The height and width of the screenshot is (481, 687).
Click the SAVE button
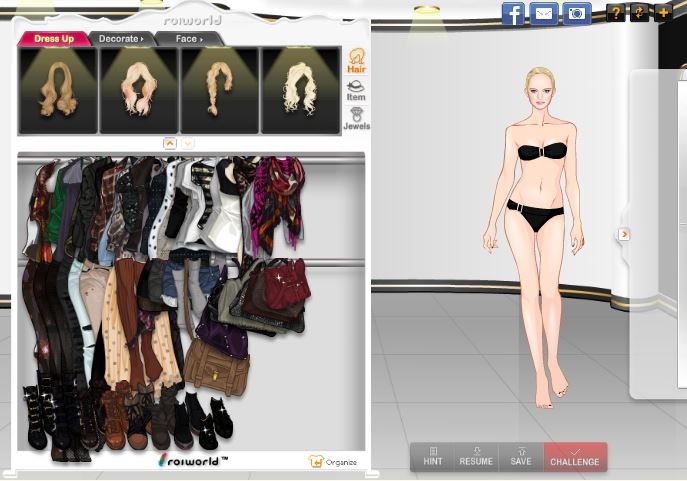tap(521, 457)
